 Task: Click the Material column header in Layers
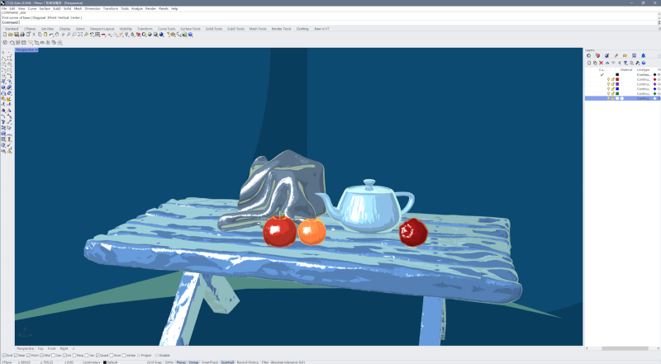pyautogui.click(x=626, y=70)
